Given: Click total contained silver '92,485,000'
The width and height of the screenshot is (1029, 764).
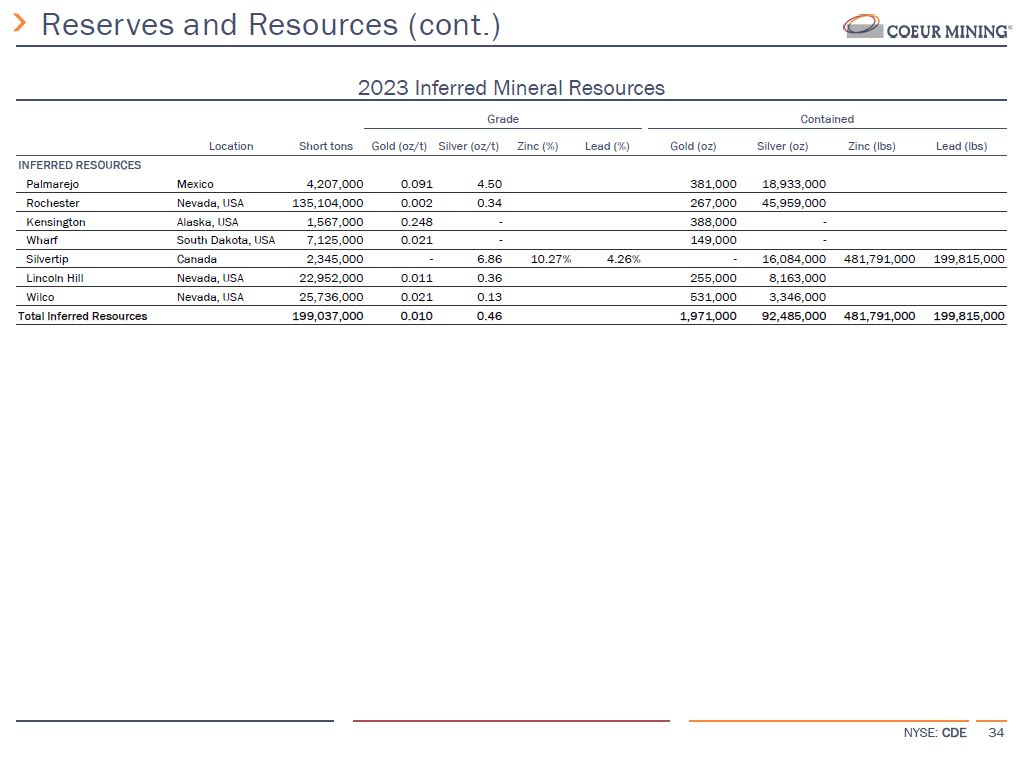Looking at the screenshot, I should coord(794,316).
